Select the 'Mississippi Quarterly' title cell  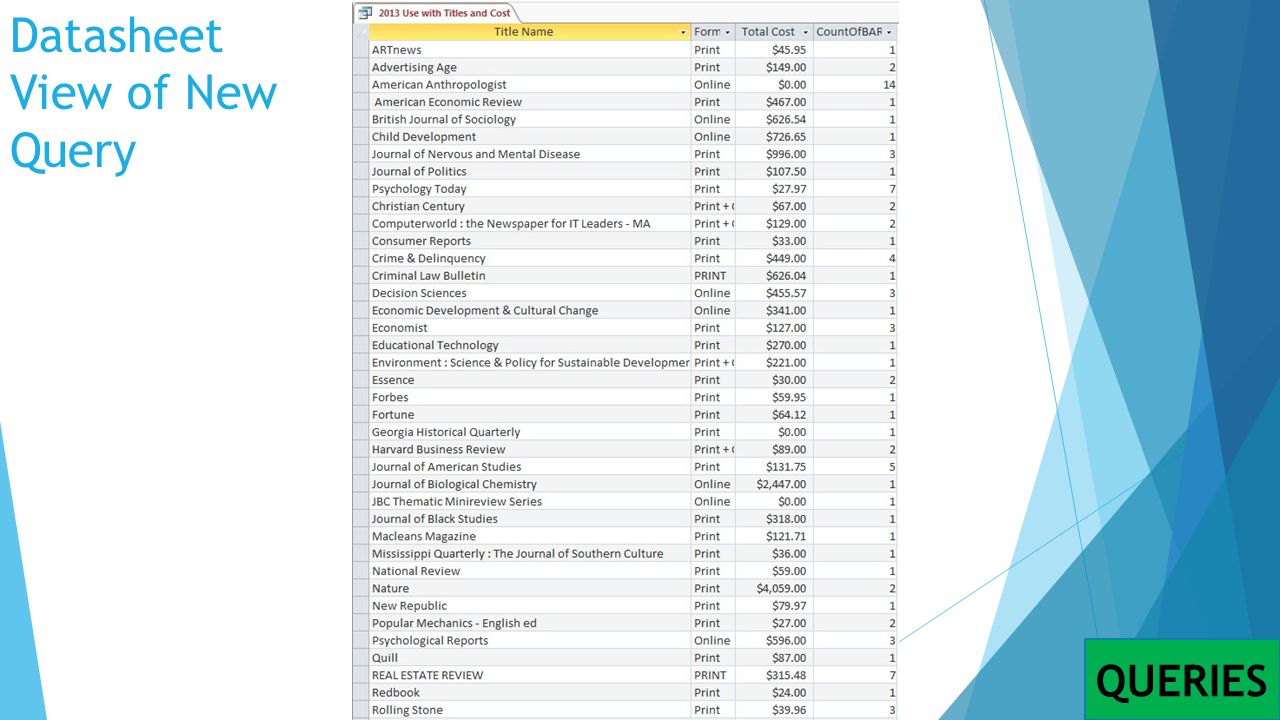(x=529, y=554)
